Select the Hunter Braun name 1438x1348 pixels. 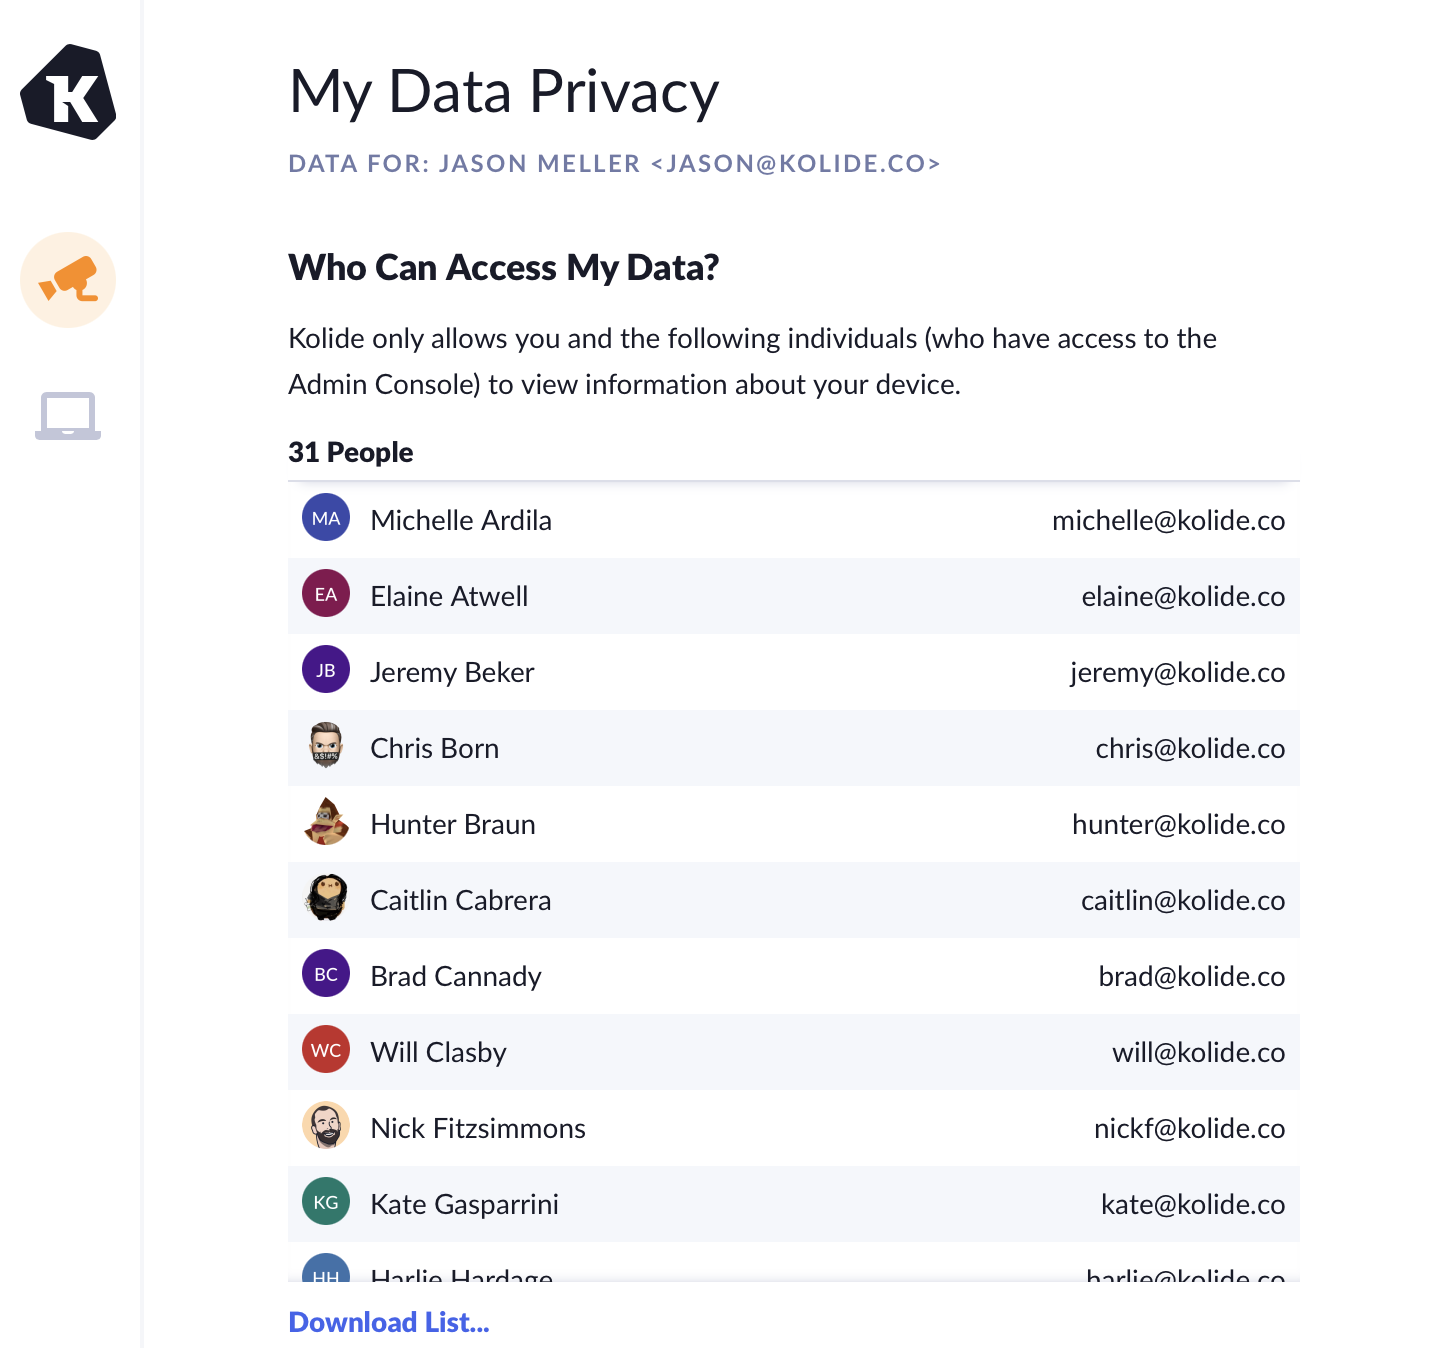coord(453,824)
